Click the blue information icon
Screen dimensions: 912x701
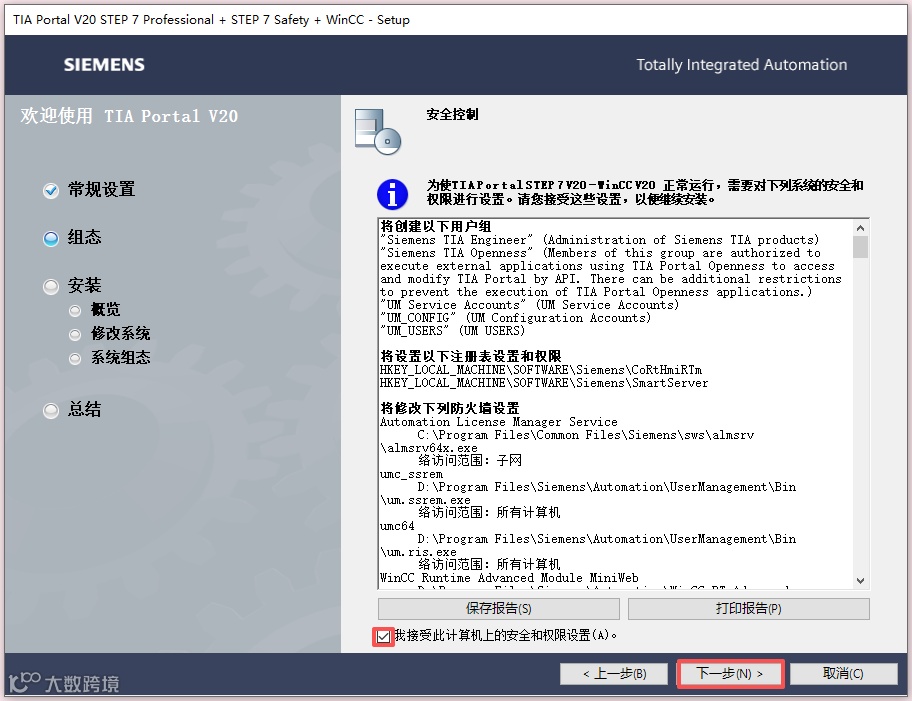[393, 194]
